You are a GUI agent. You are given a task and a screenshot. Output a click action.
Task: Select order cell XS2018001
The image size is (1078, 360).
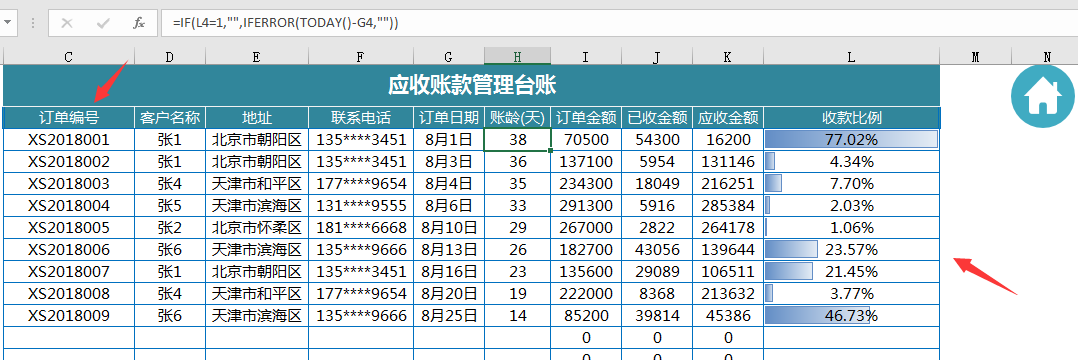pyautogui.click(x=69, y=139)
